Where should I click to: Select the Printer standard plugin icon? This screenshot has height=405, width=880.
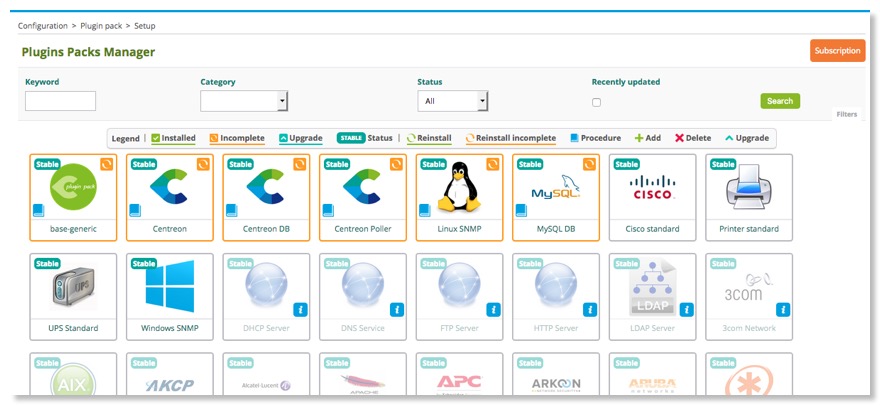(748, 188)
